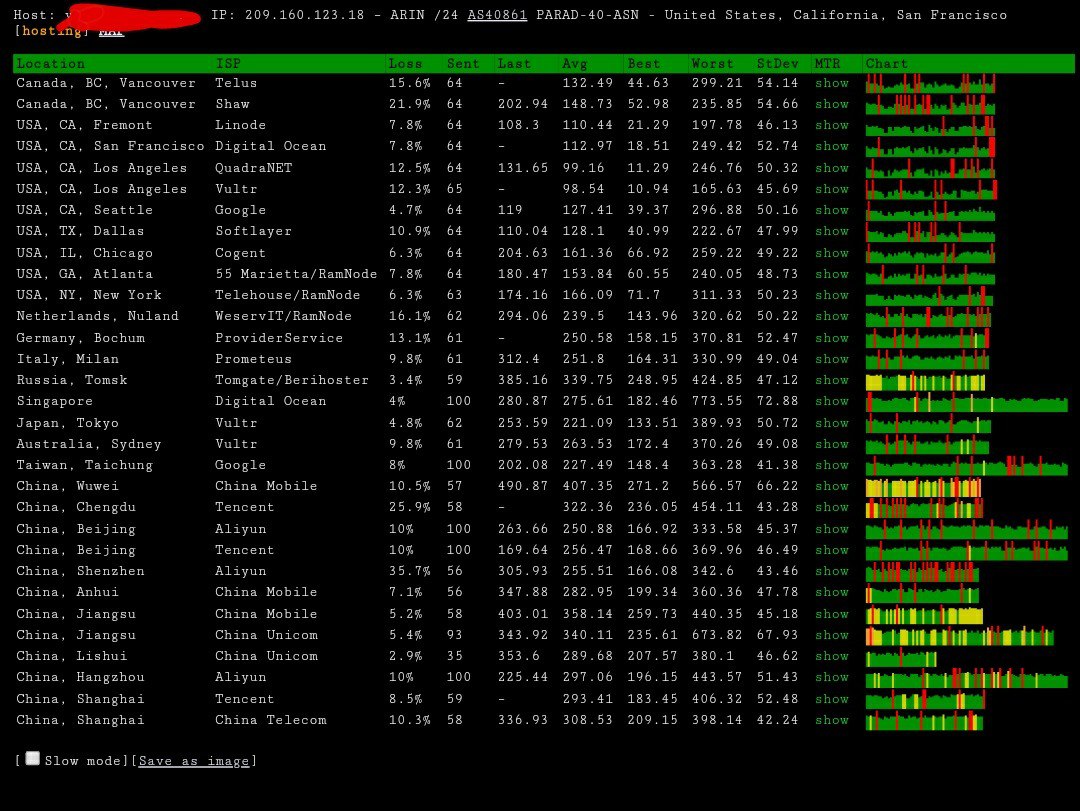1080x811 pixels.
Task: Click the orange hosting tag link
Action: [52, 31]
